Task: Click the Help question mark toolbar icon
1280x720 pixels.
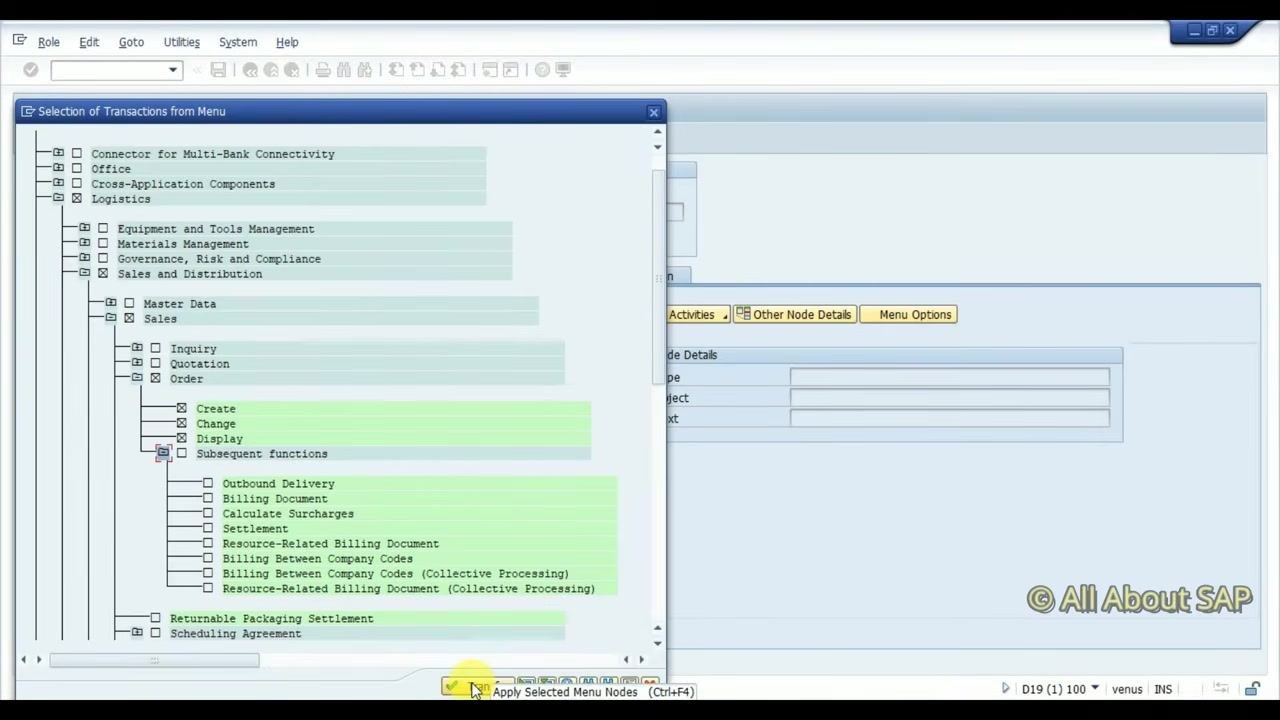Action: coord(542,70)
